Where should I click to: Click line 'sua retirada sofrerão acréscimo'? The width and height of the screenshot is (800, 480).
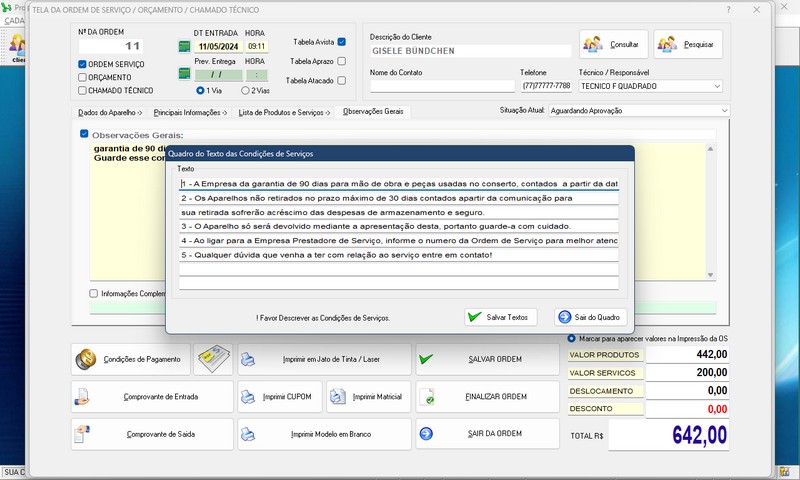click(x=399, y=212)
